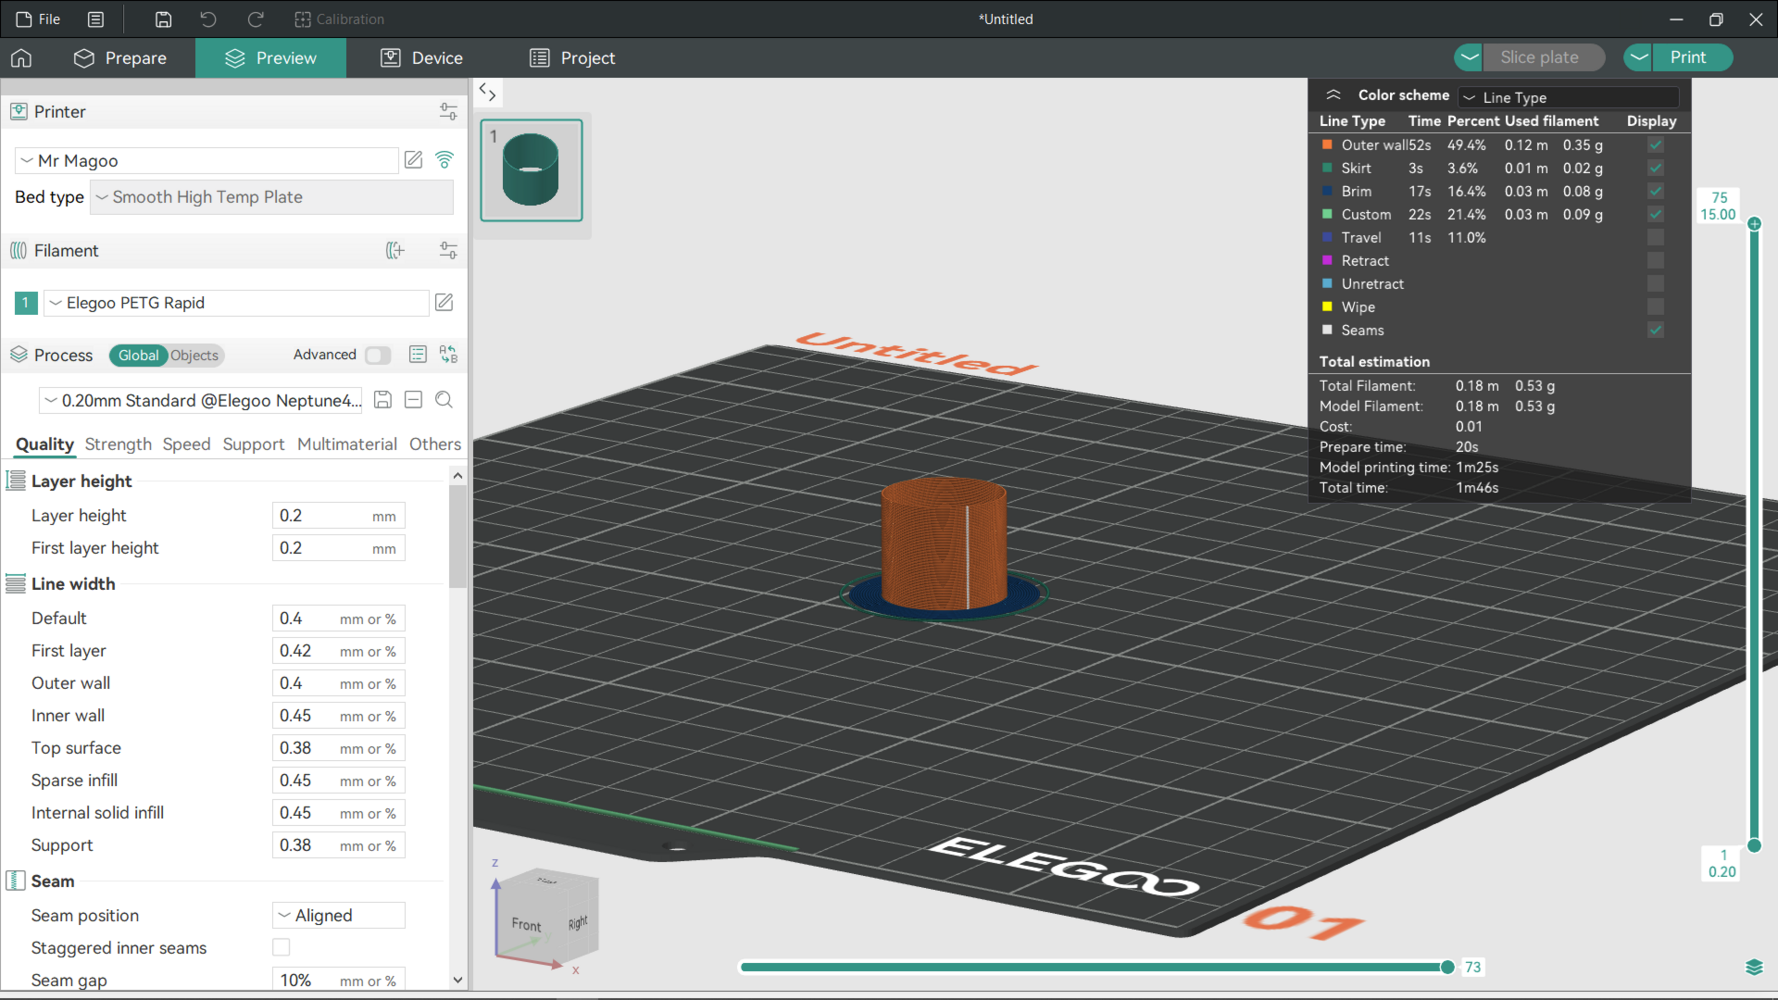The height and width of the screenshot is (1000, 1778).
Task: Save the current process preset
Action: click(x=382, y=400)
